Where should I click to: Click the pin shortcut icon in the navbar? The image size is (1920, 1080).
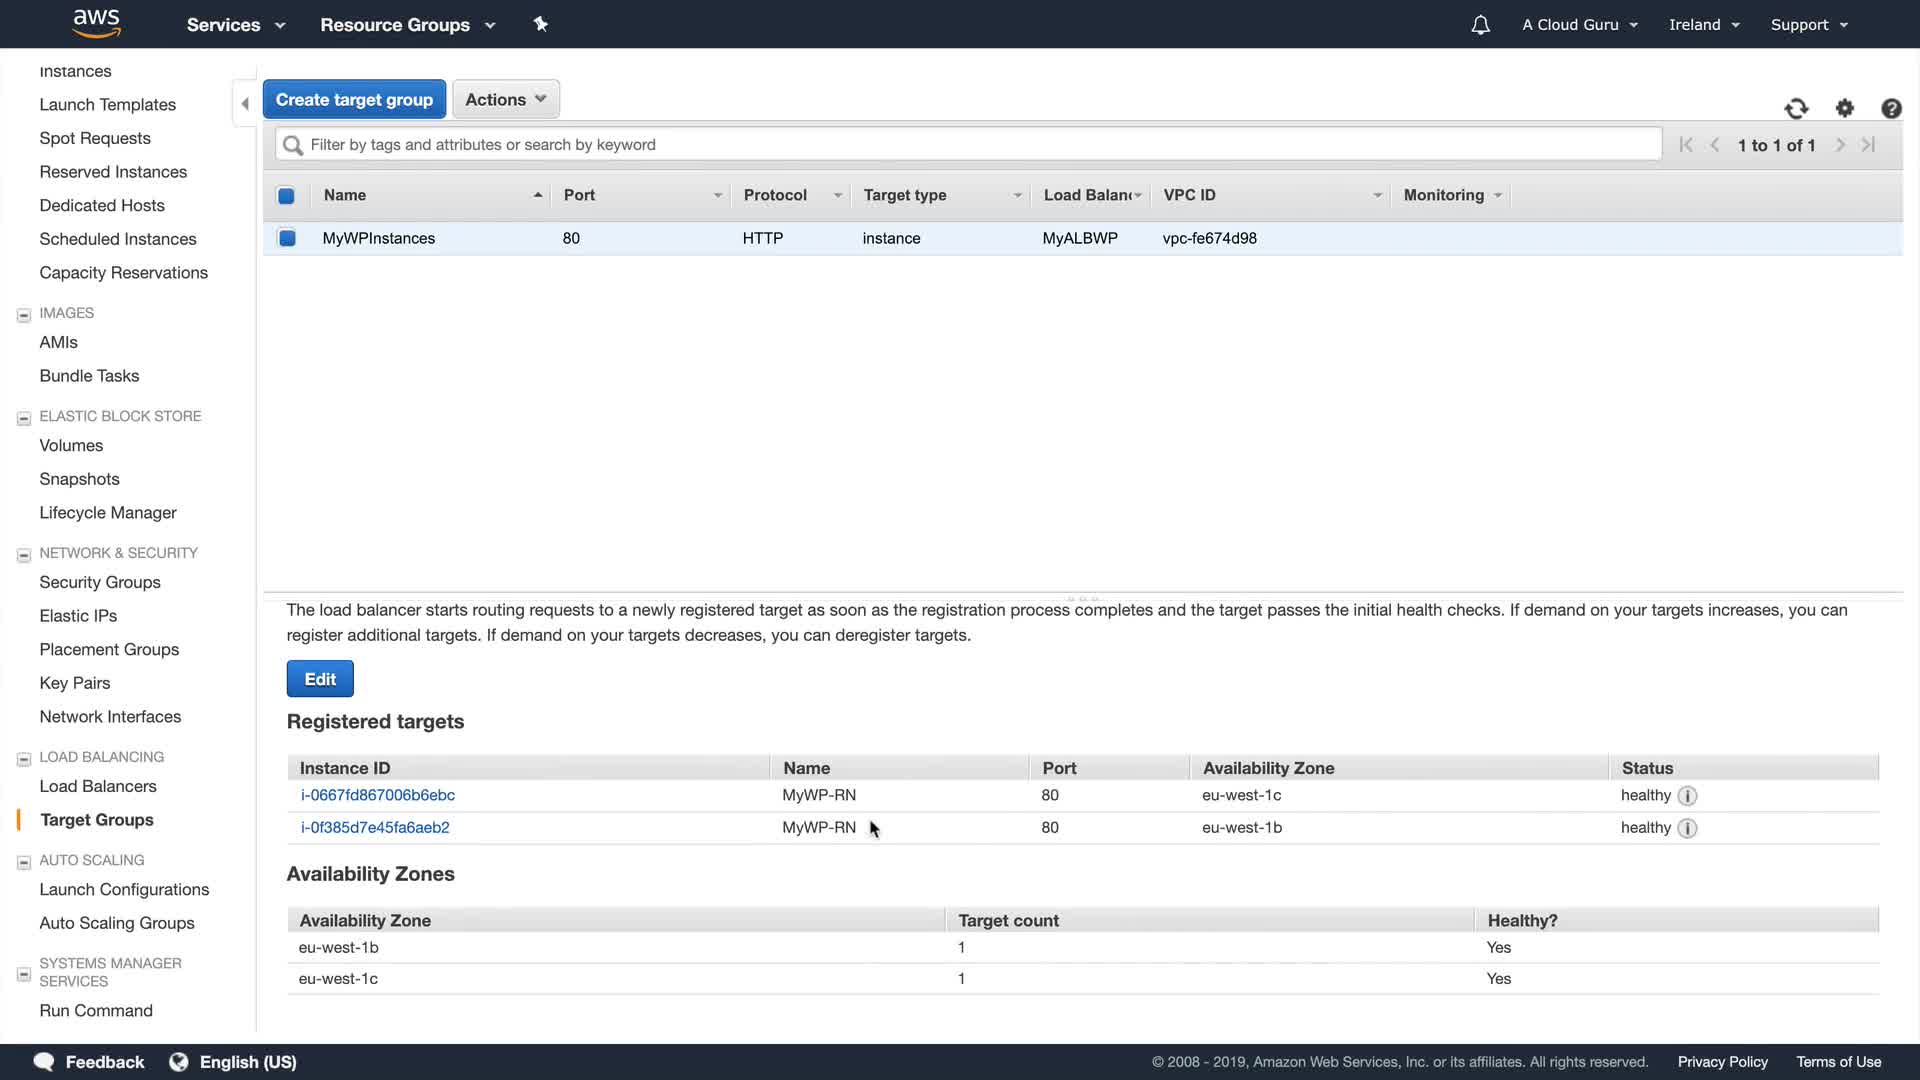pos(541,24)
